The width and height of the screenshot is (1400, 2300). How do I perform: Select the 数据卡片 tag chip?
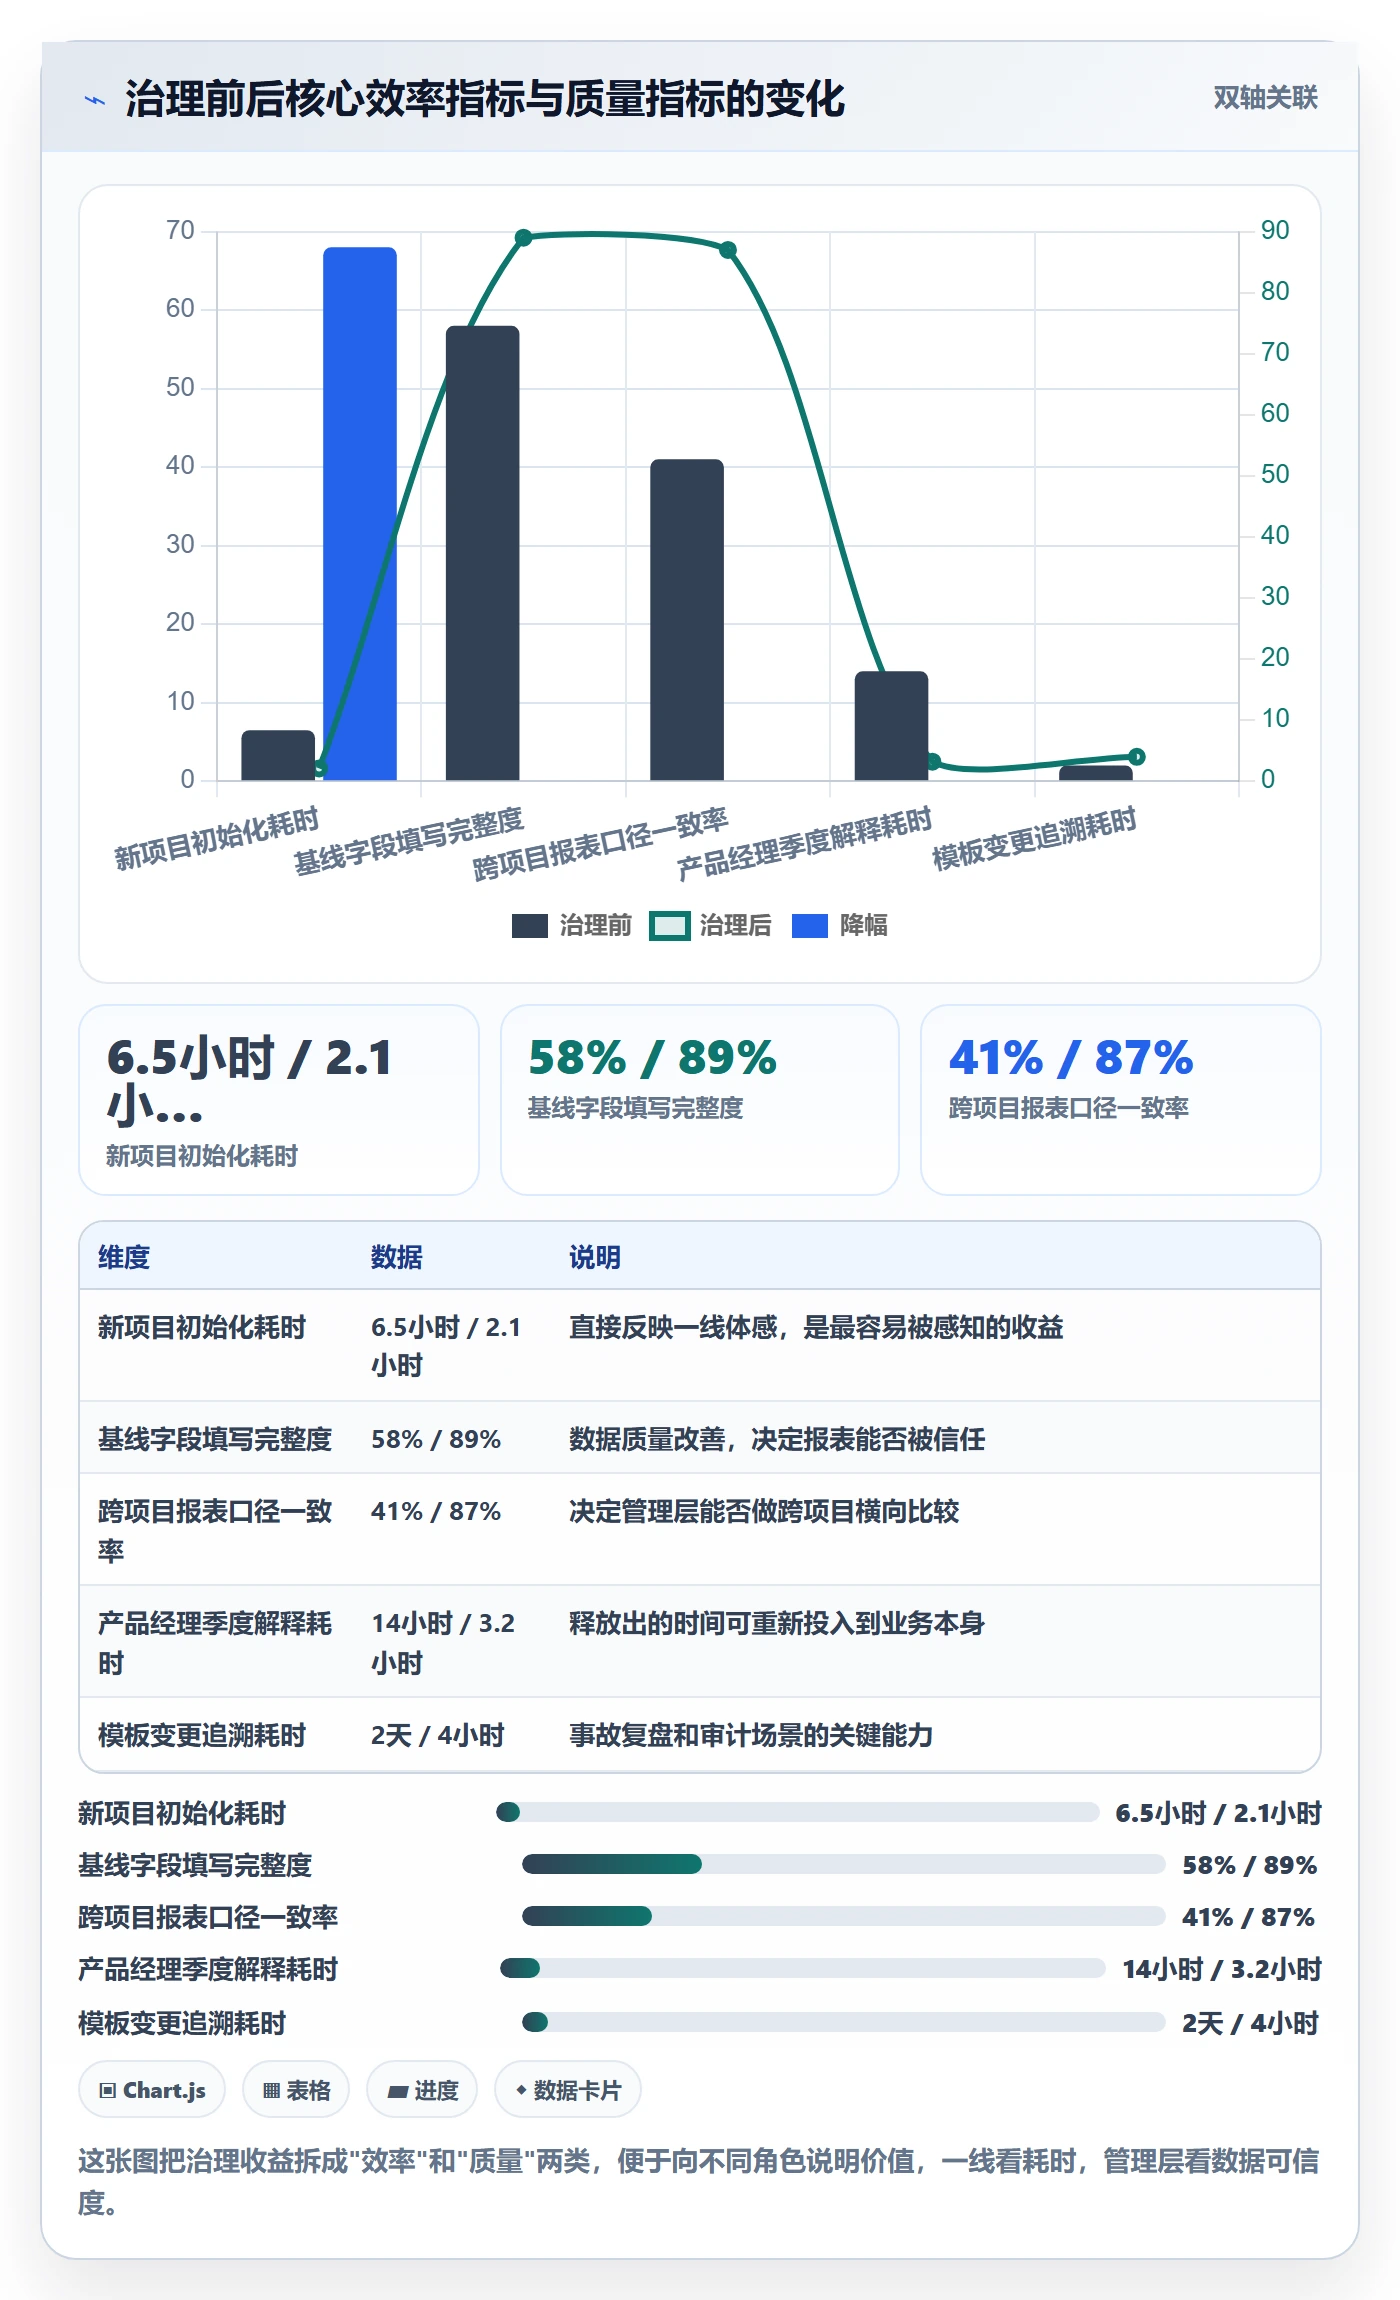[x=567, y=2089]
